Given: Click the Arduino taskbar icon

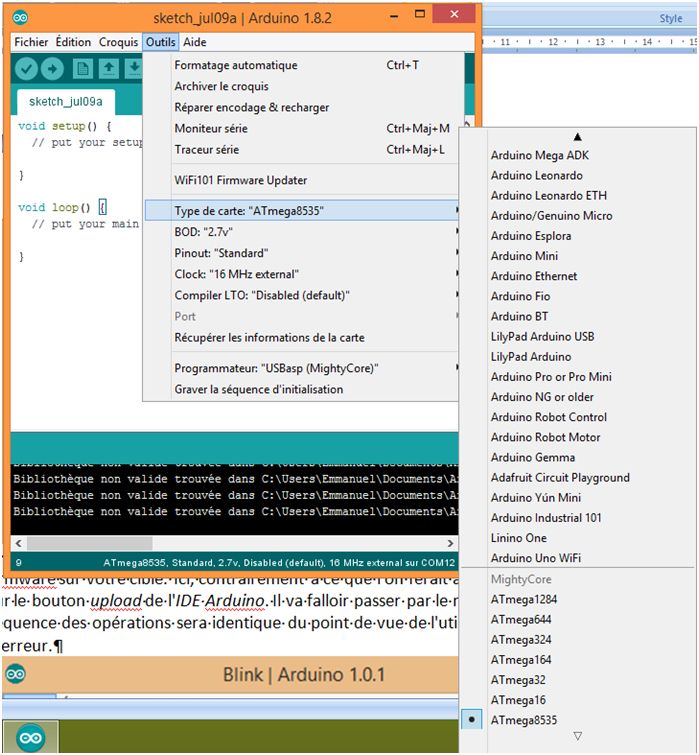Looking at the screenshot, I should point(31,737).
